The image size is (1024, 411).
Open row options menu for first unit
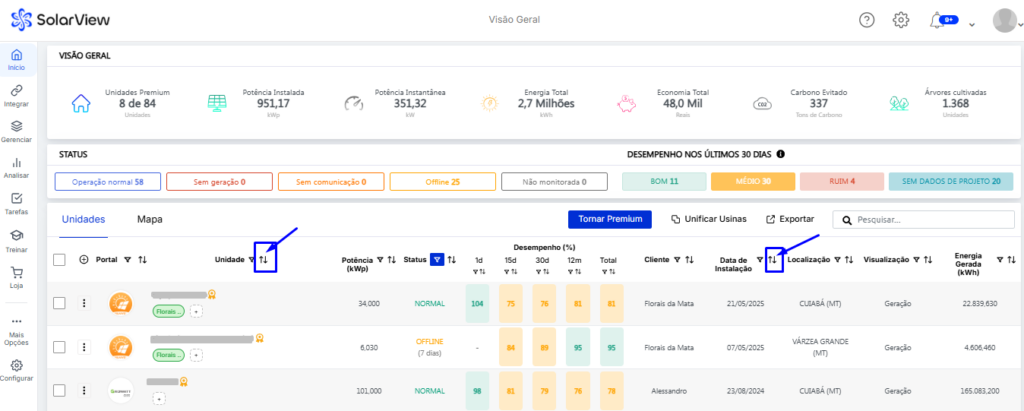click(84, 303)
